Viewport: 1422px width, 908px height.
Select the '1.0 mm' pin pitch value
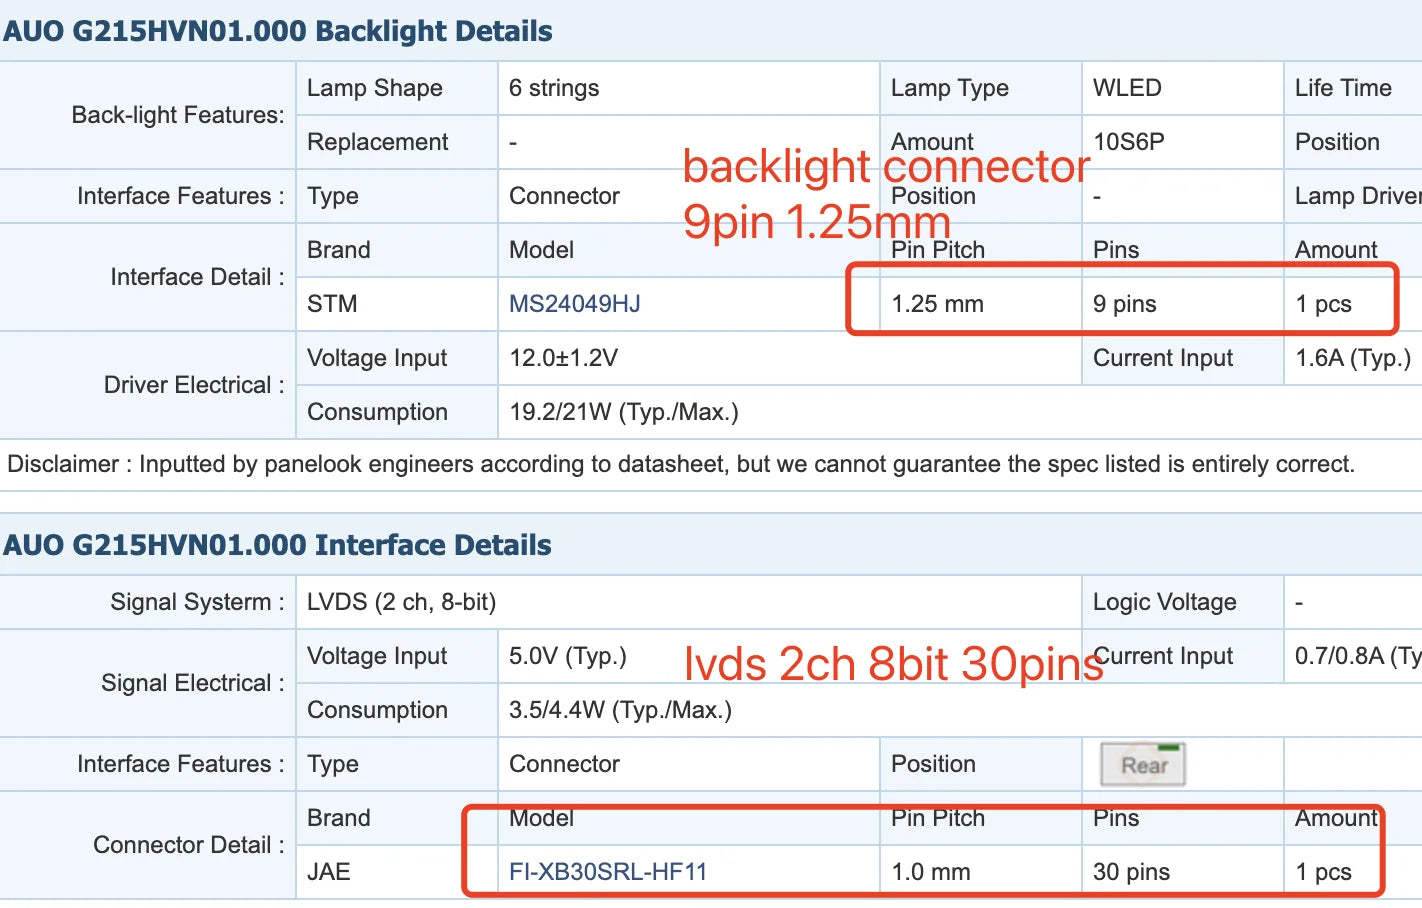coord(930,872)
